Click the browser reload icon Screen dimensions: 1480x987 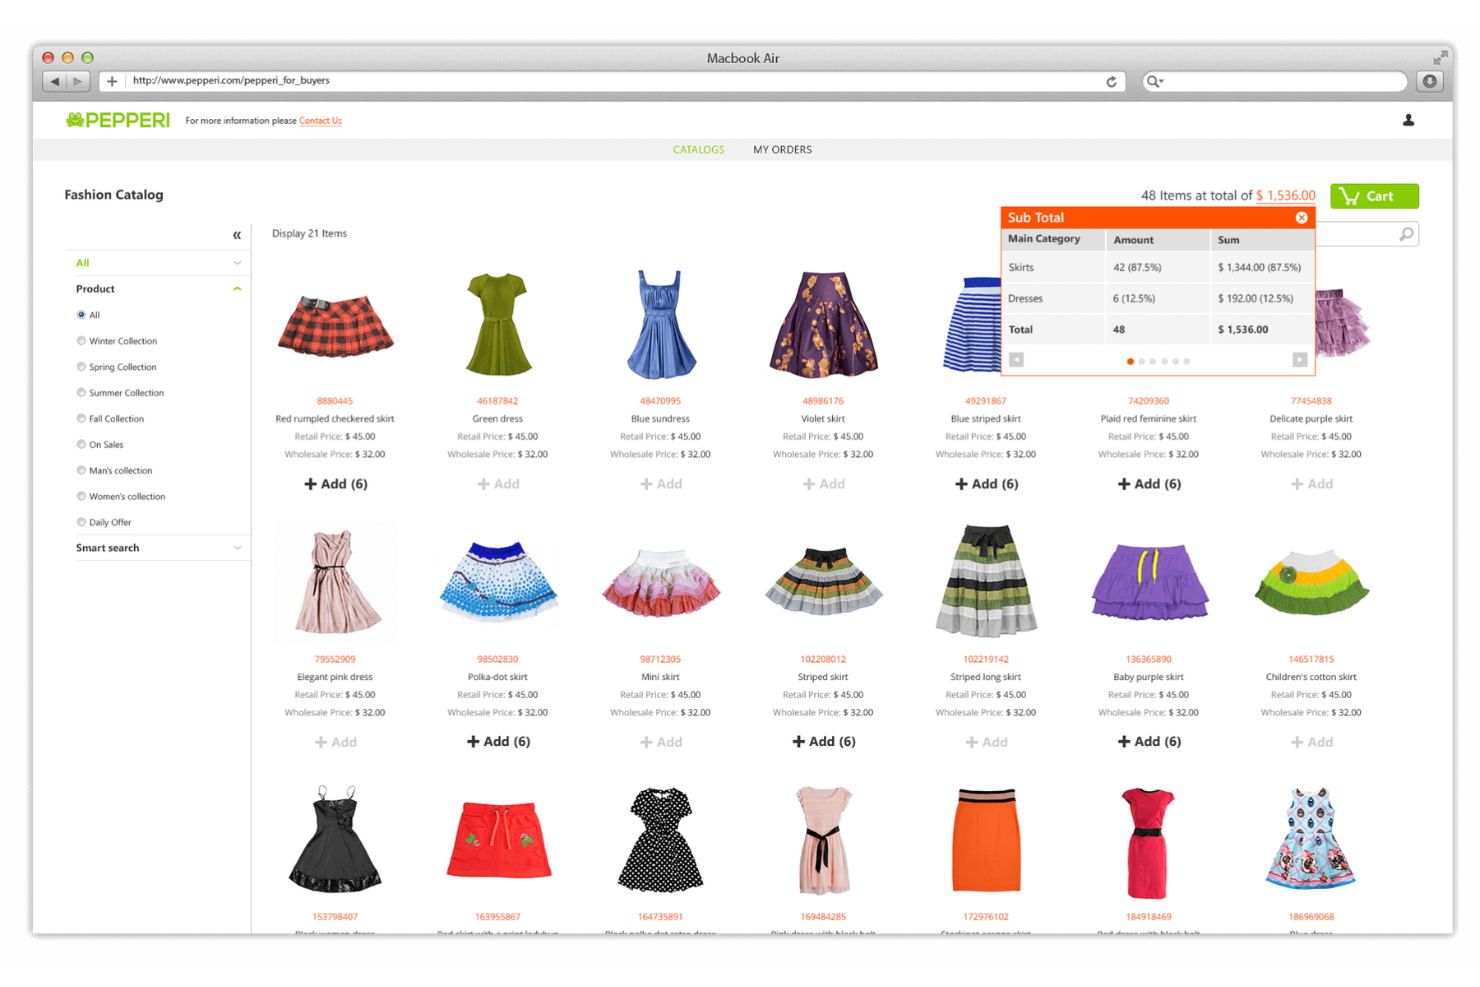(1111, 82)
